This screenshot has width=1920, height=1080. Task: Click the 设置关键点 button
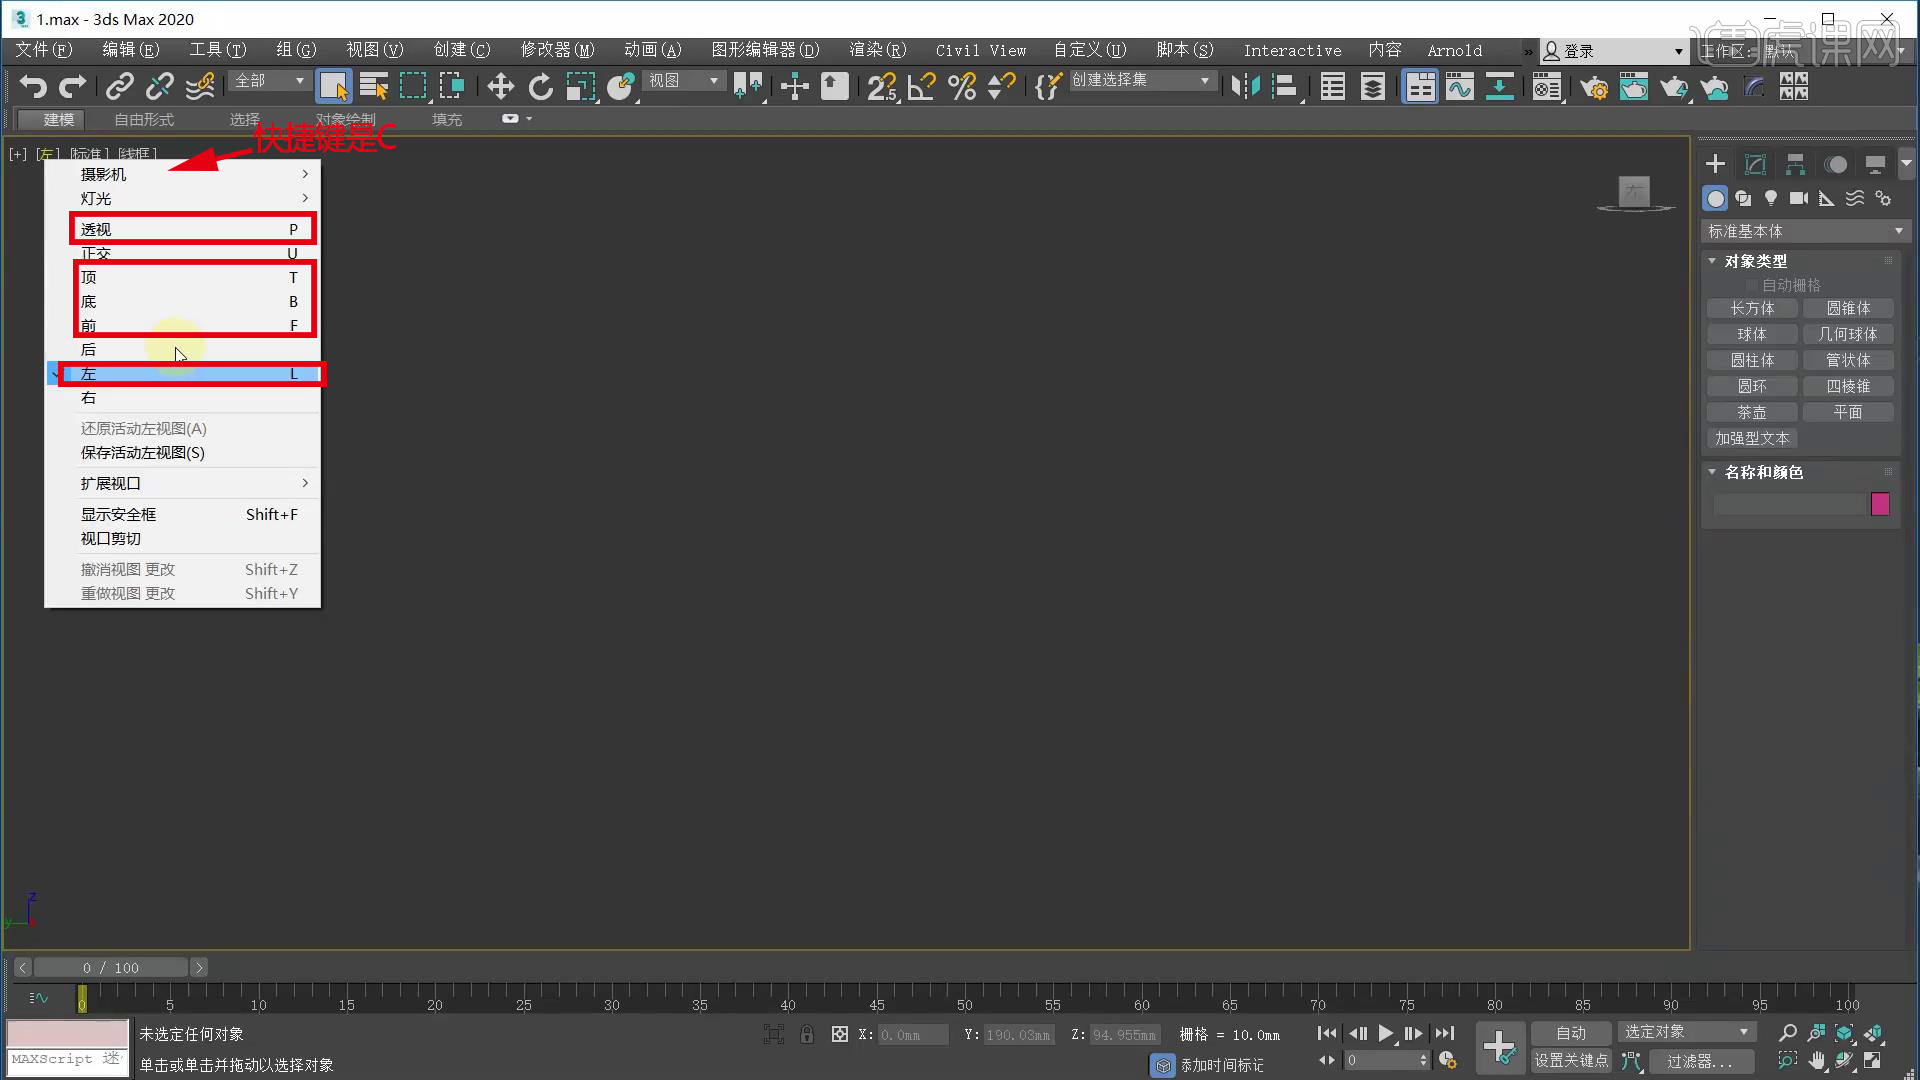point(1571,1061)
